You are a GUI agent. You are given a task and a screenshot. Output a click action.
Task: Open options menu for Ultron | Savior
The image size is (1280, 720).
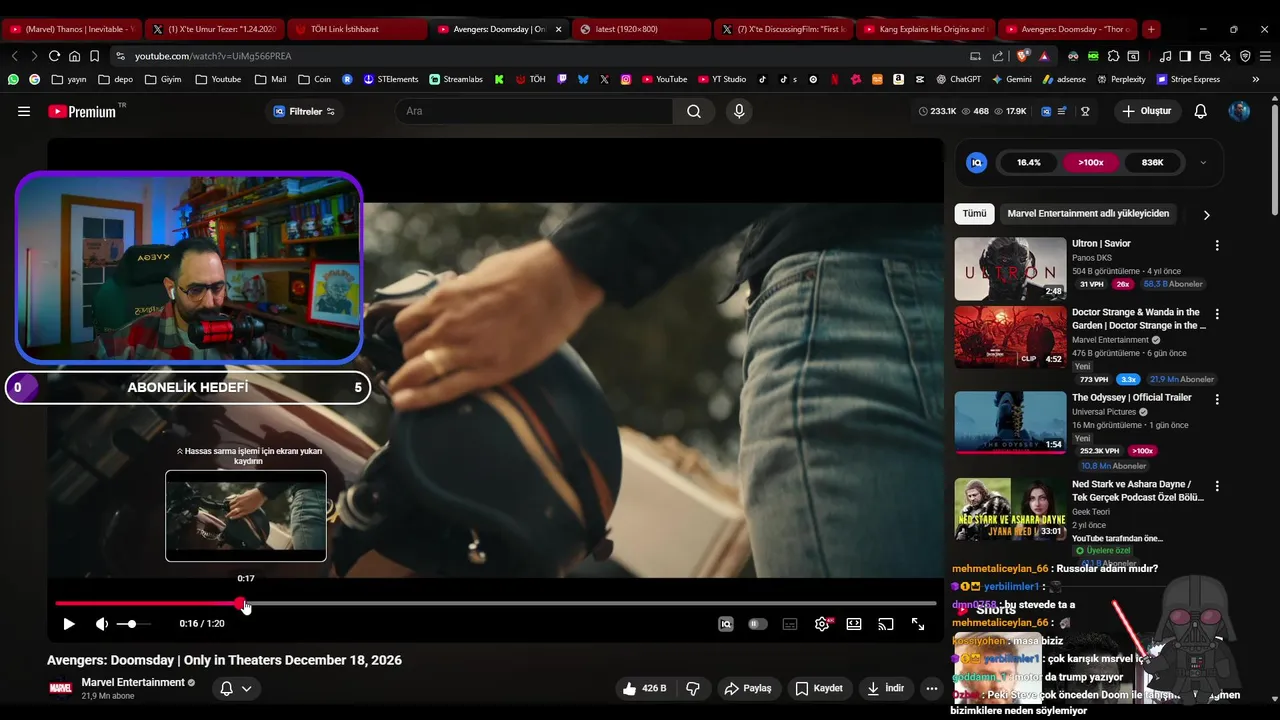point(1217,245)
